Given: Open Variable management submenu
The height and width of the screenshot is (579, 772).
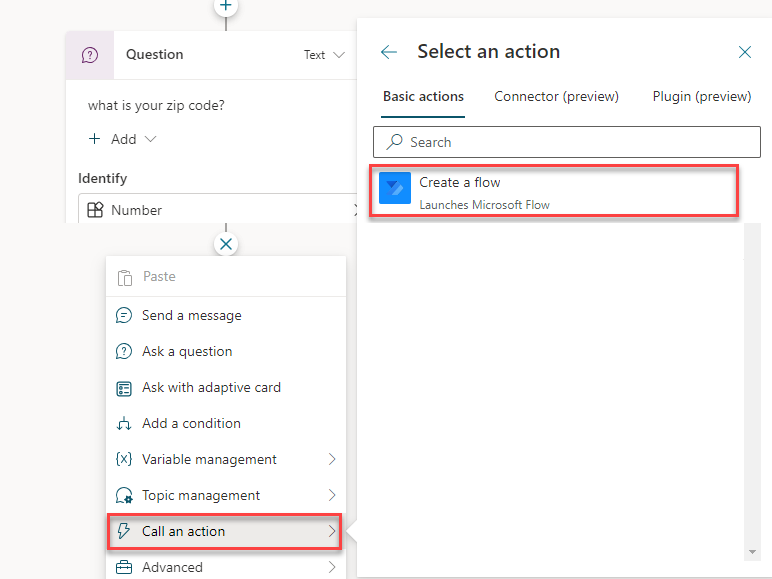Looking at the screenshot, I should click(226, 459).
